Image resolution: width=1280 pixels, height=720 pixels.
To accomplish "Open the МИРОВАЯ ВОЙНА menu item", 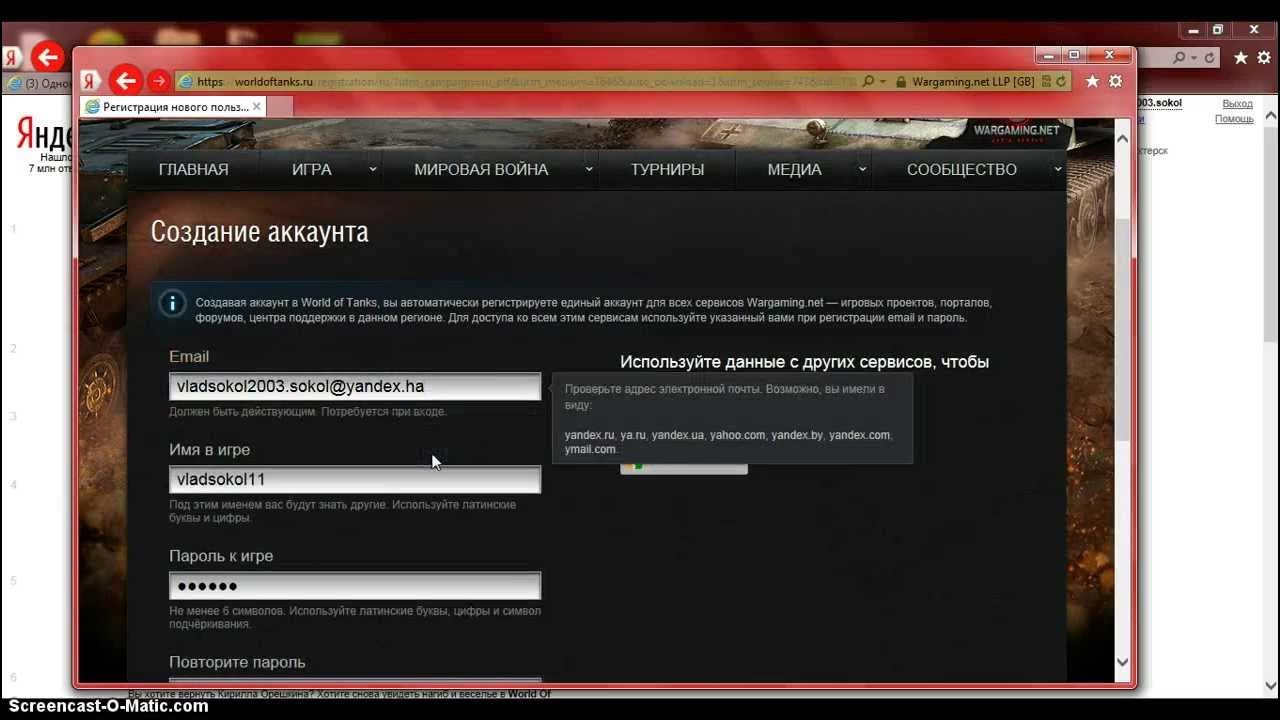I will click(481, 170).
